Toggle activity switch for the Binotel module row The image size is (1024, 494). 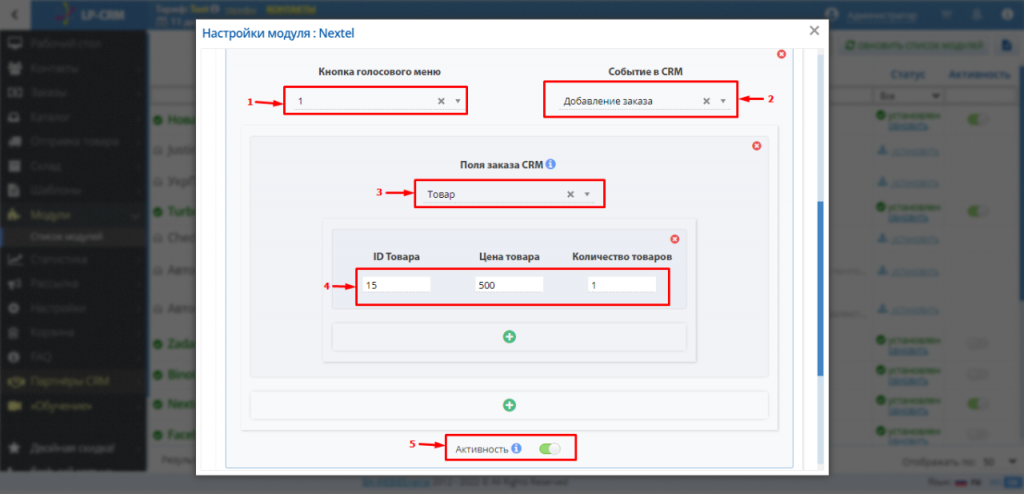(x=977, y=374)
